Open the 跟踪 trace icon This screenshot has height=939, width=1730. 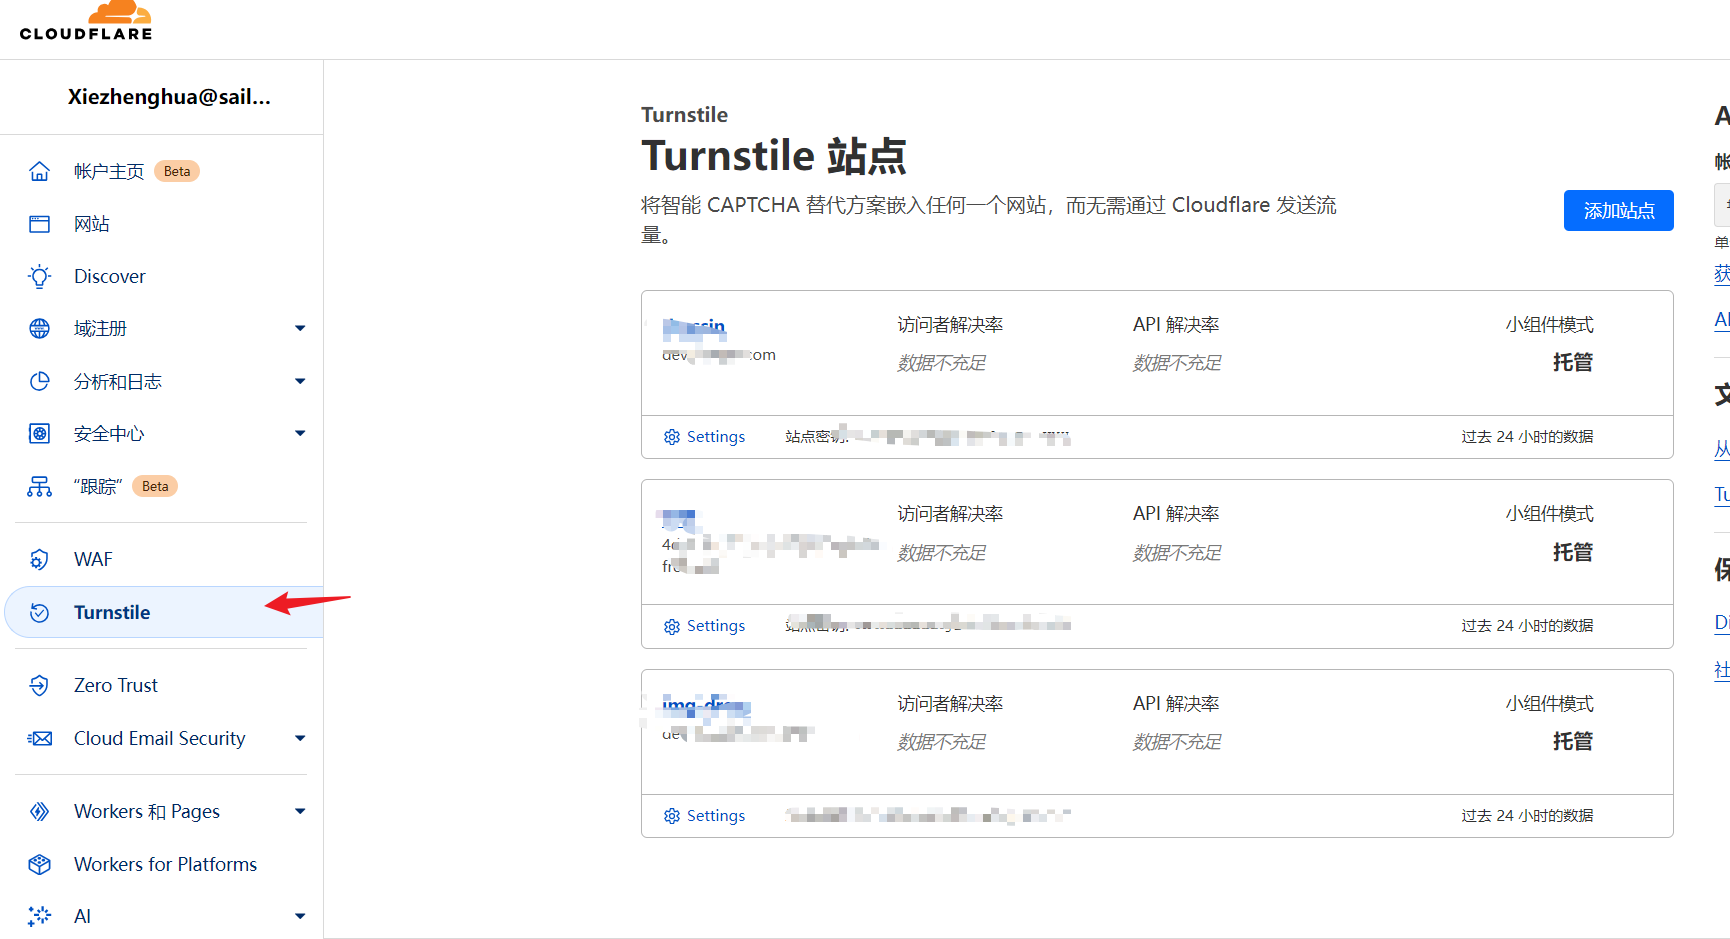click(39, 486)
